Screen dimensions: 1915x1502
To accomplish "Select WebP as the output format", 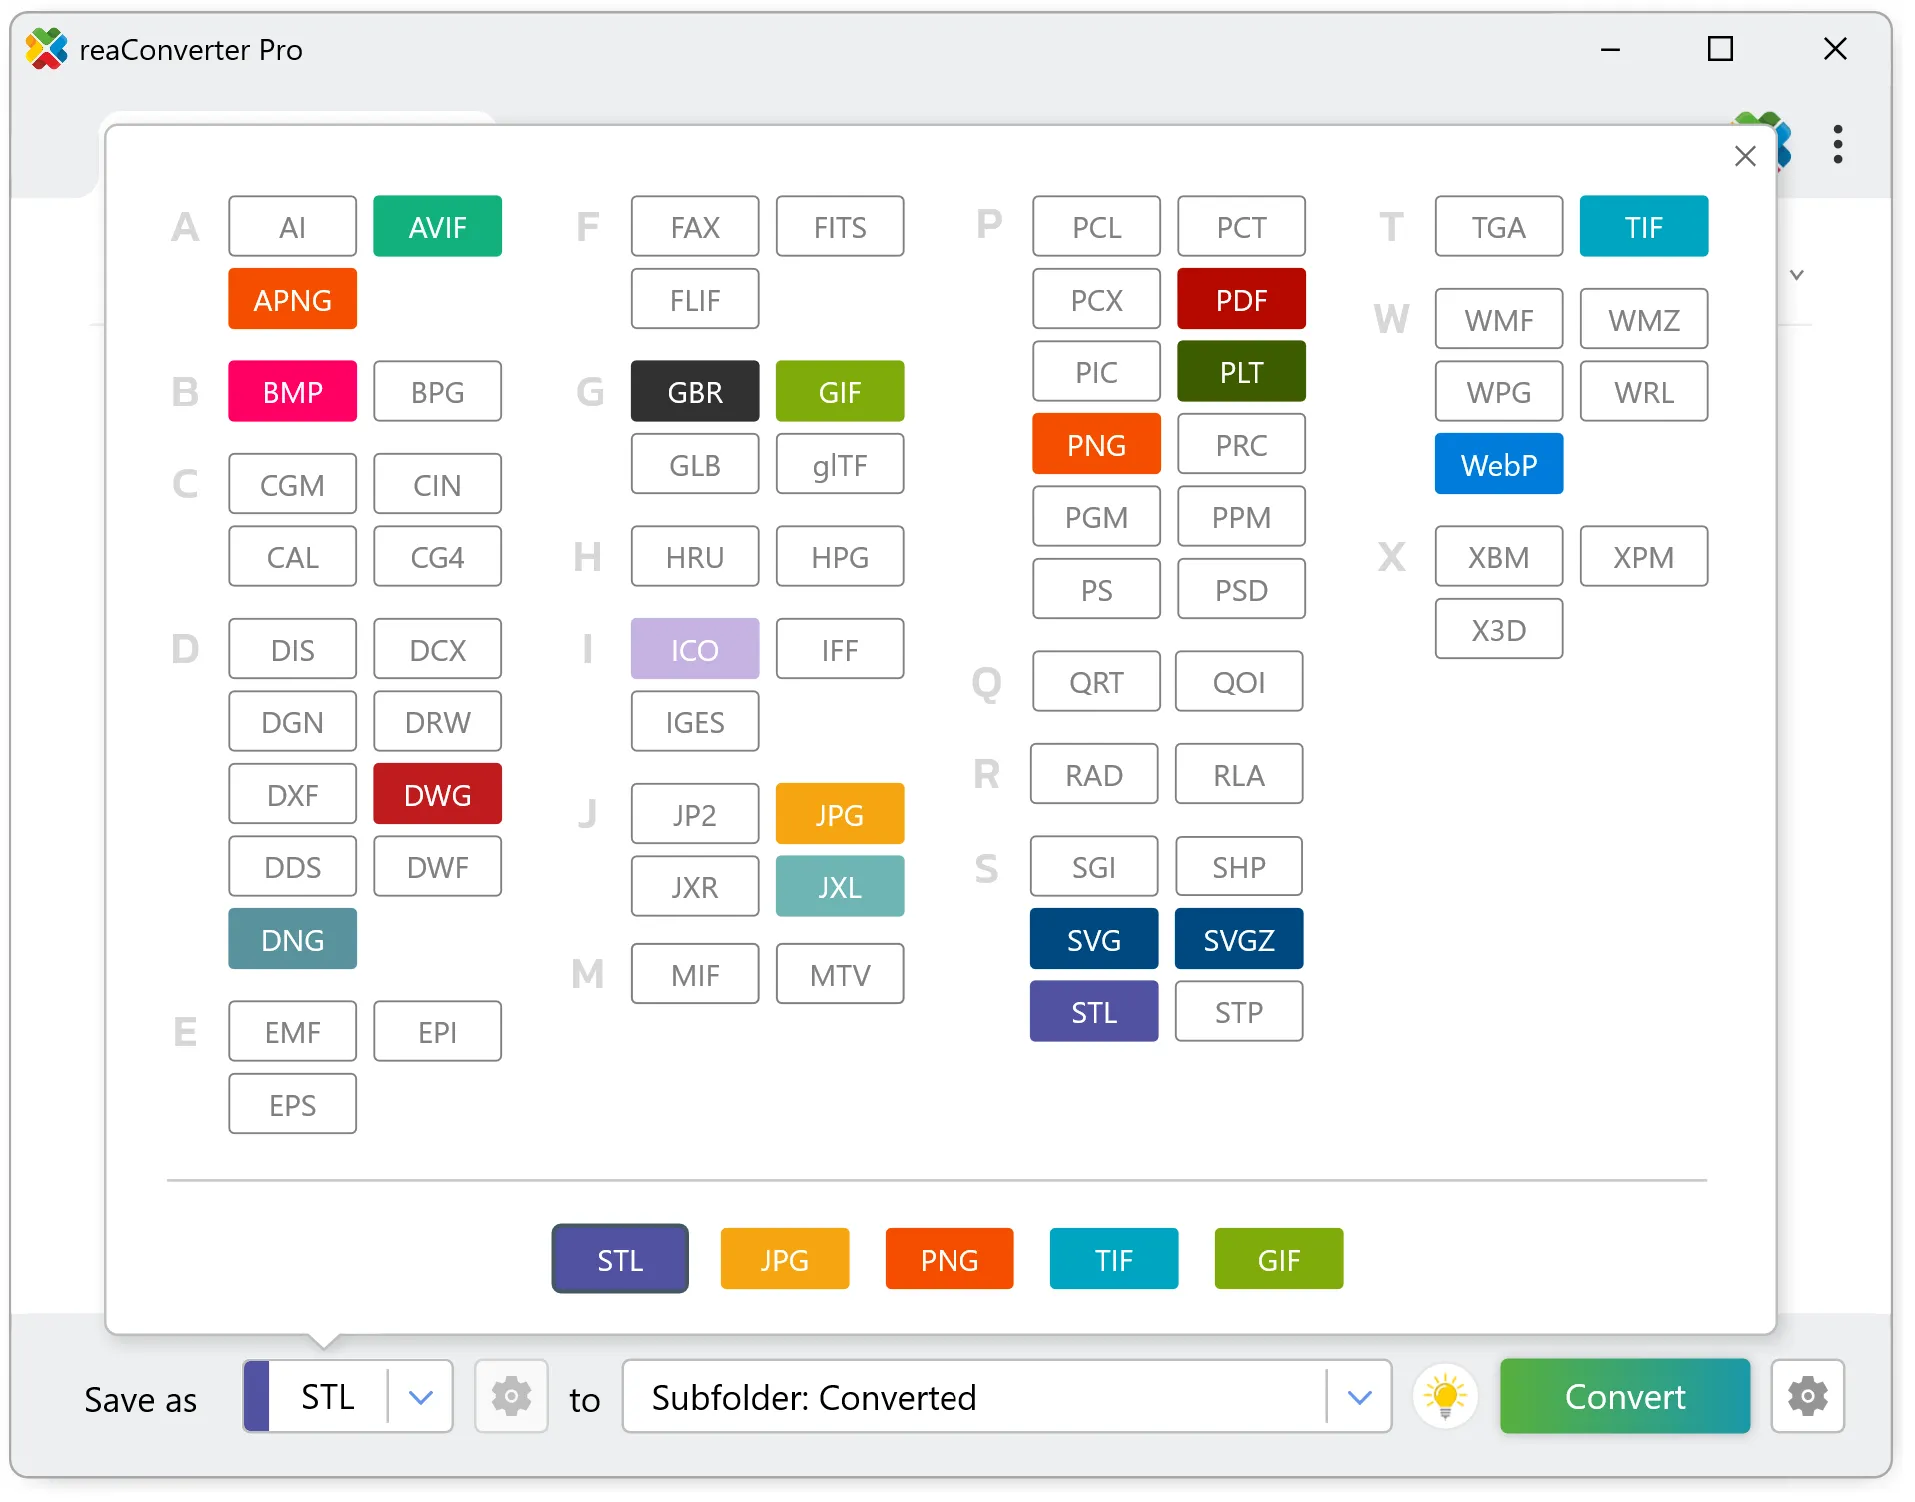I will [1497, 464].
